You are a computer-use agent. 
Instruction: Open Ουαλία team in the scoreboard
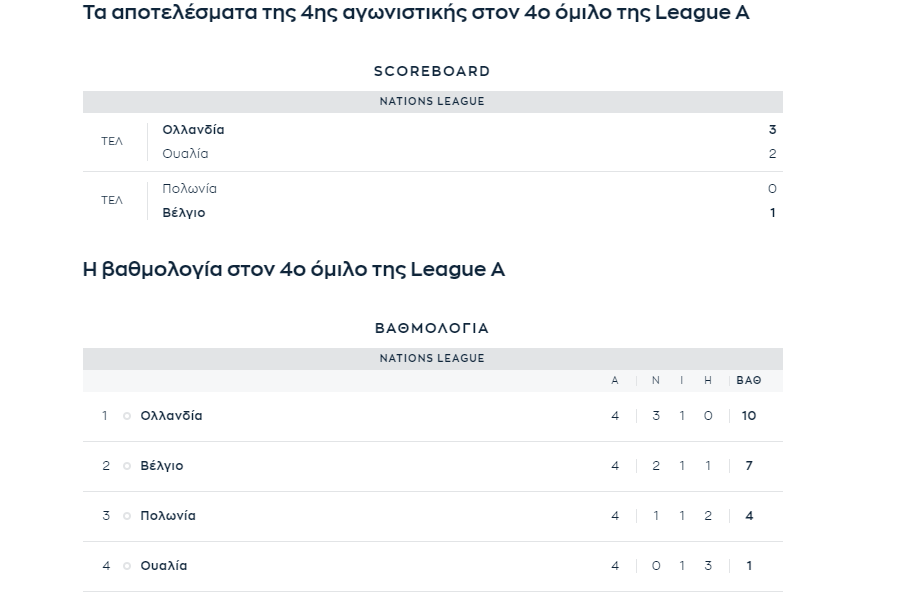click(185, 153)
